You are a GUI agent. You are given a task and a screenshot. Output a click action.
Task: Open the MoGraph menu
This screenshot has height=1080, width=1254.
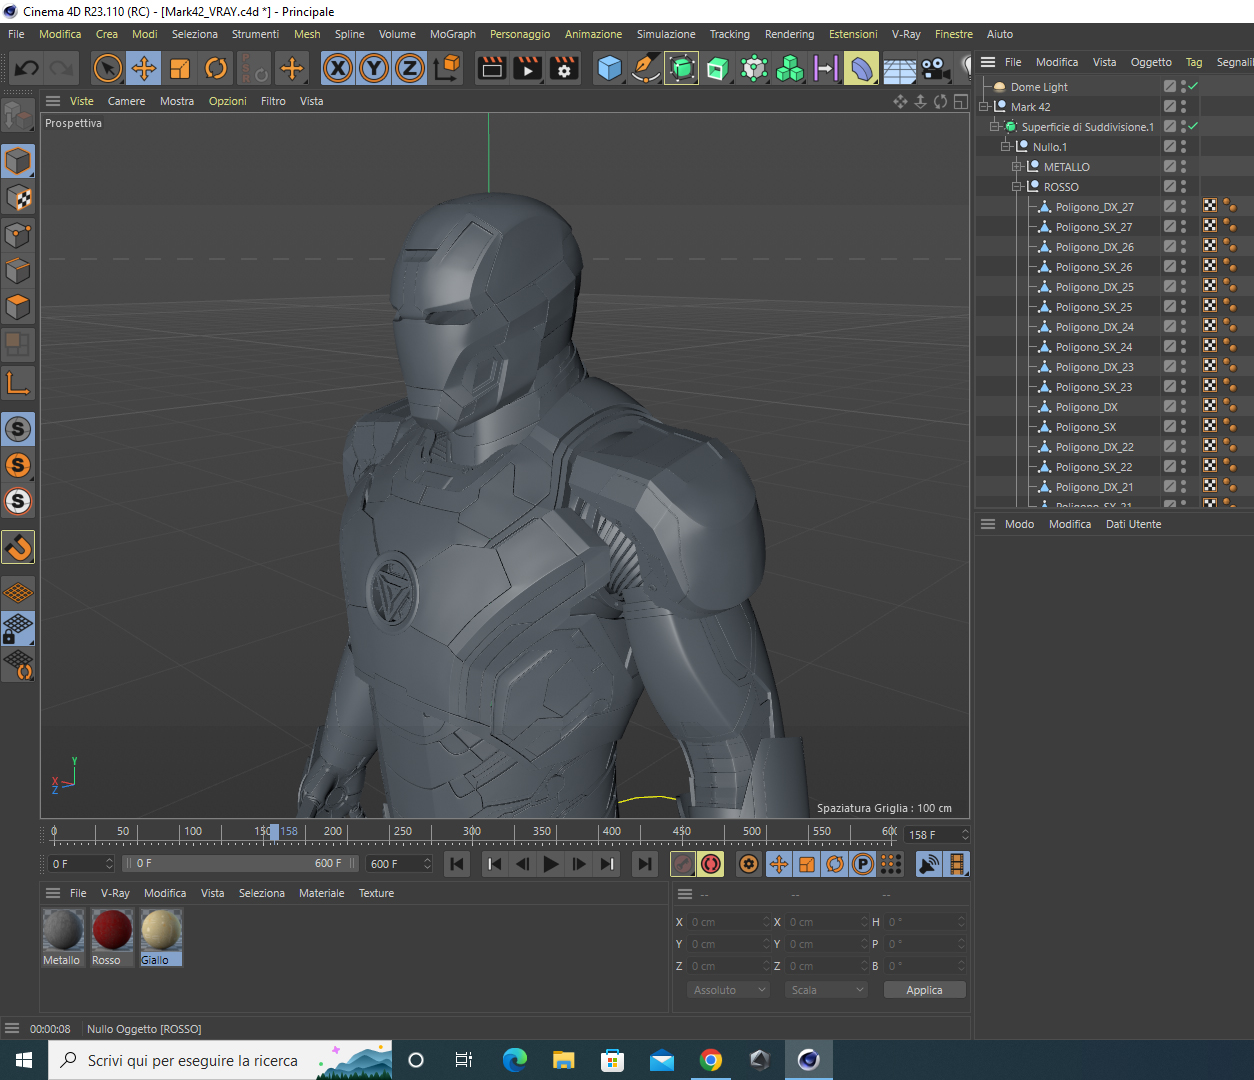point(453,34)
